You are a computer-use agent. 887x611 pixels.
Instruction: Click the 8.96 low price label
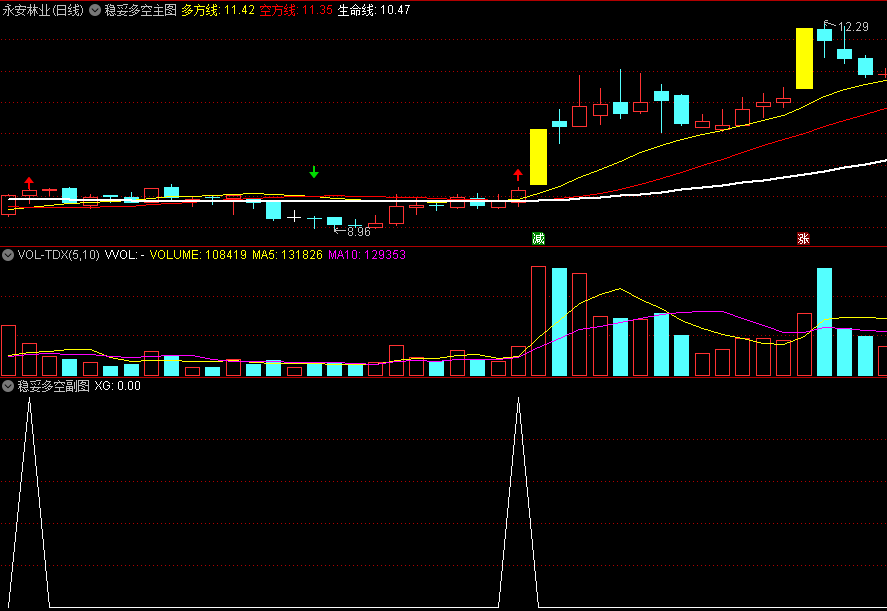pyautogui.click(x=359, y=232)
